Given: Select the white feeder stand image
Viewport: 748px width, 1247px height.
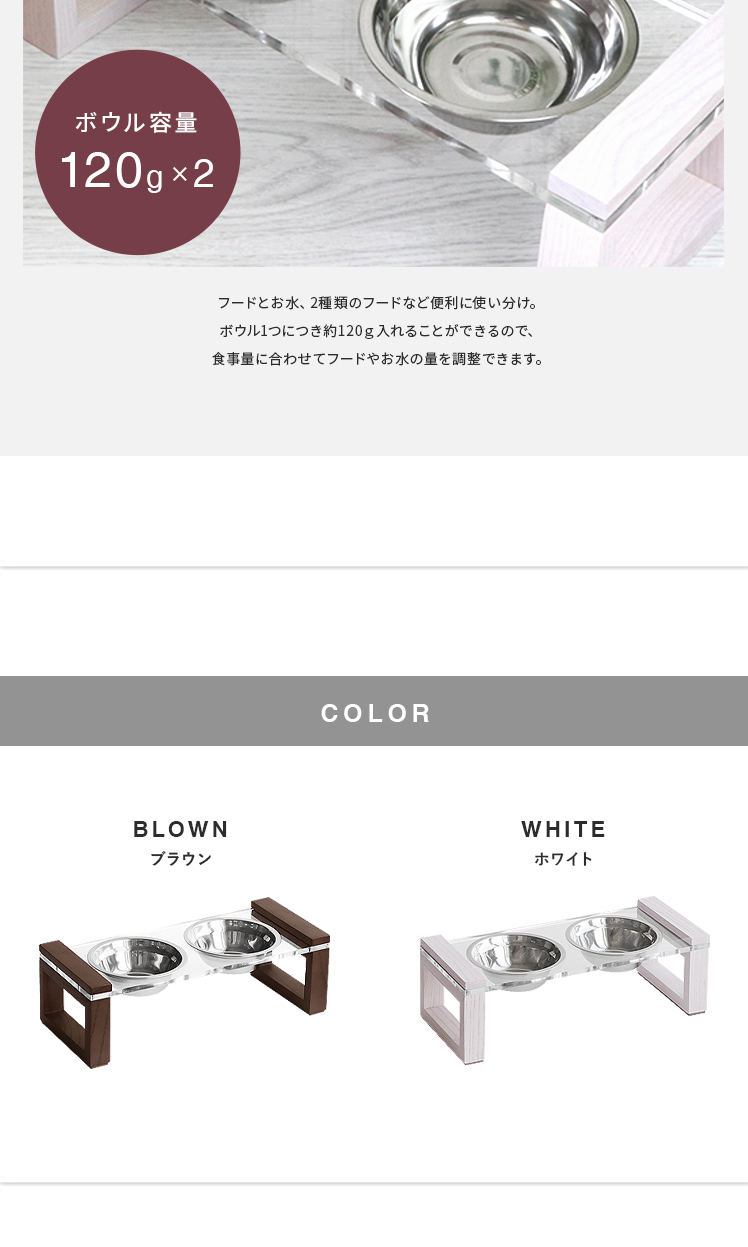Looking at the screenshot, I should 565,980.
